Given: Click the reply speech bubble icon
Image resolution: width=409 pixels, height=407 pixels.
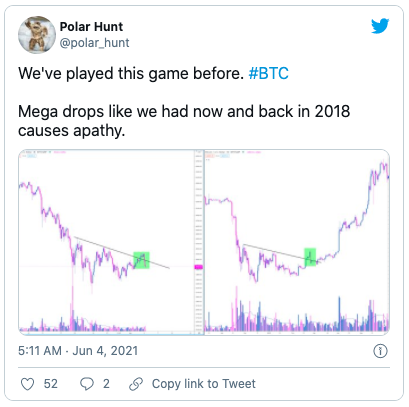Looking at the screenshot, I should coord(87,384).
